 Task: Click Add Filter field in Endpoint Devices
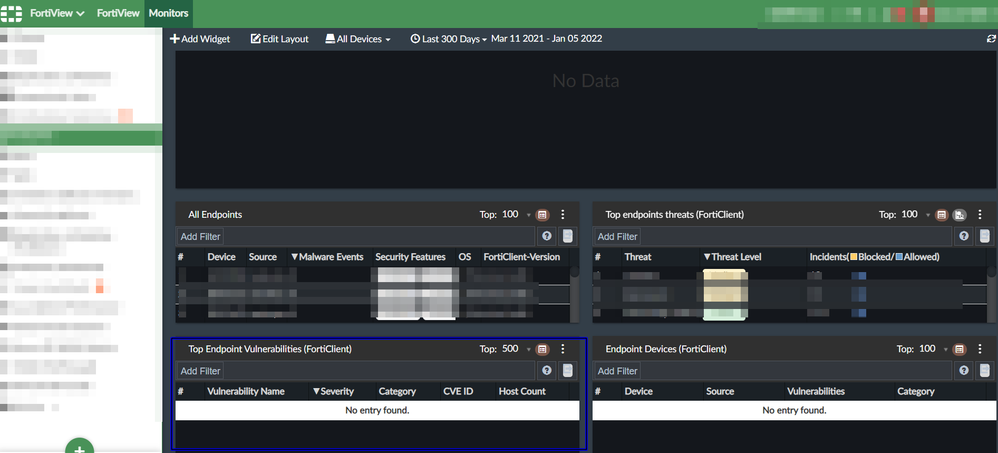[617, 371]
